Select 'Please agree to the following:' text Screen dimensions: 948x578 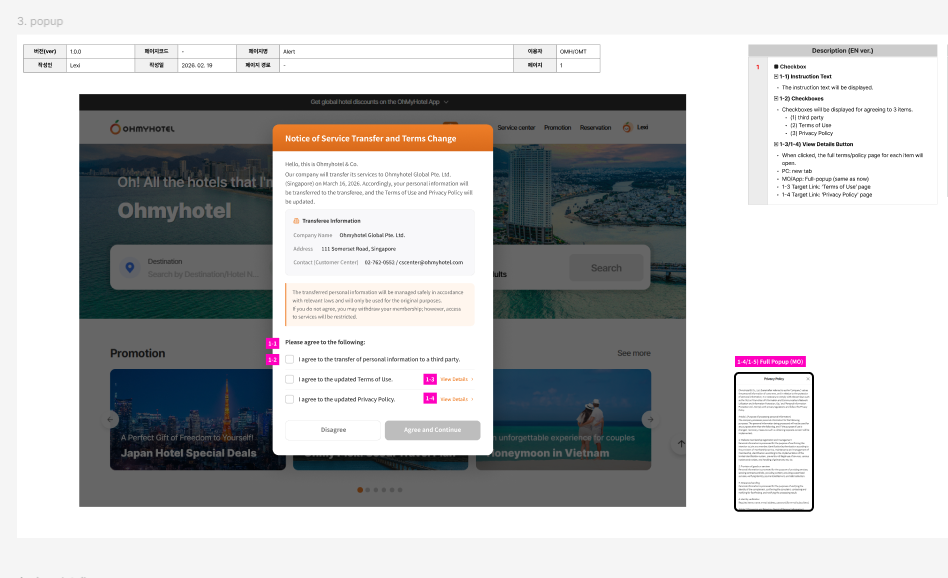coord(325,342)
